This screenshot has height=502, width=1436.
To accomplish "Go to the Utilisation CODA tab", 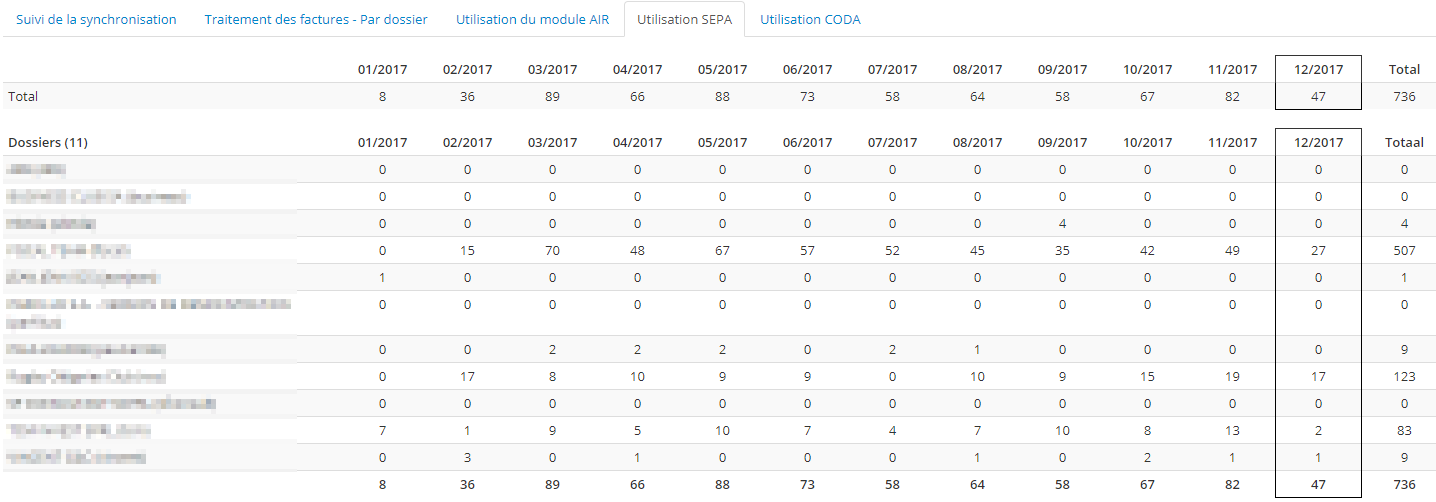I will (810, 19).
